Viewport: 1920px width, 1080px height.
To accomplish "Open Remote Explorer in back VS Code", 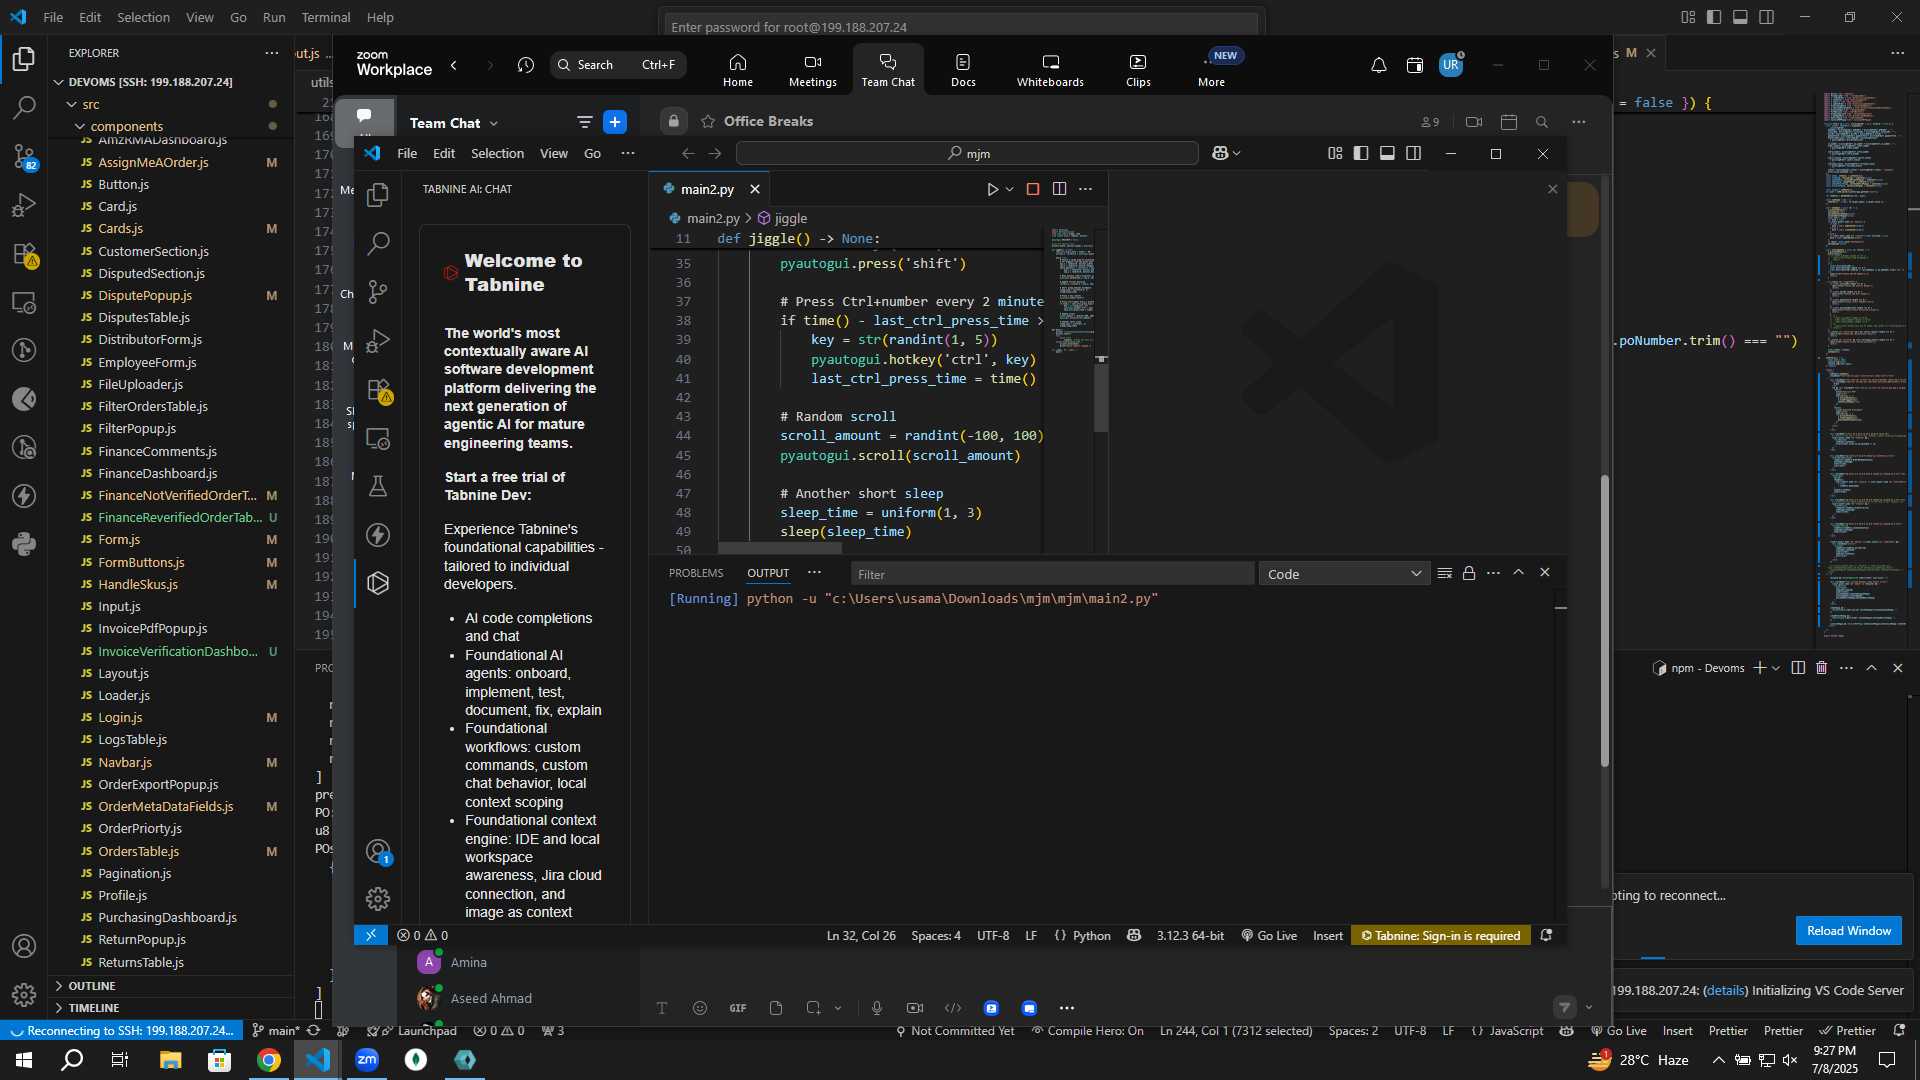I will click(x=24, y=302).
